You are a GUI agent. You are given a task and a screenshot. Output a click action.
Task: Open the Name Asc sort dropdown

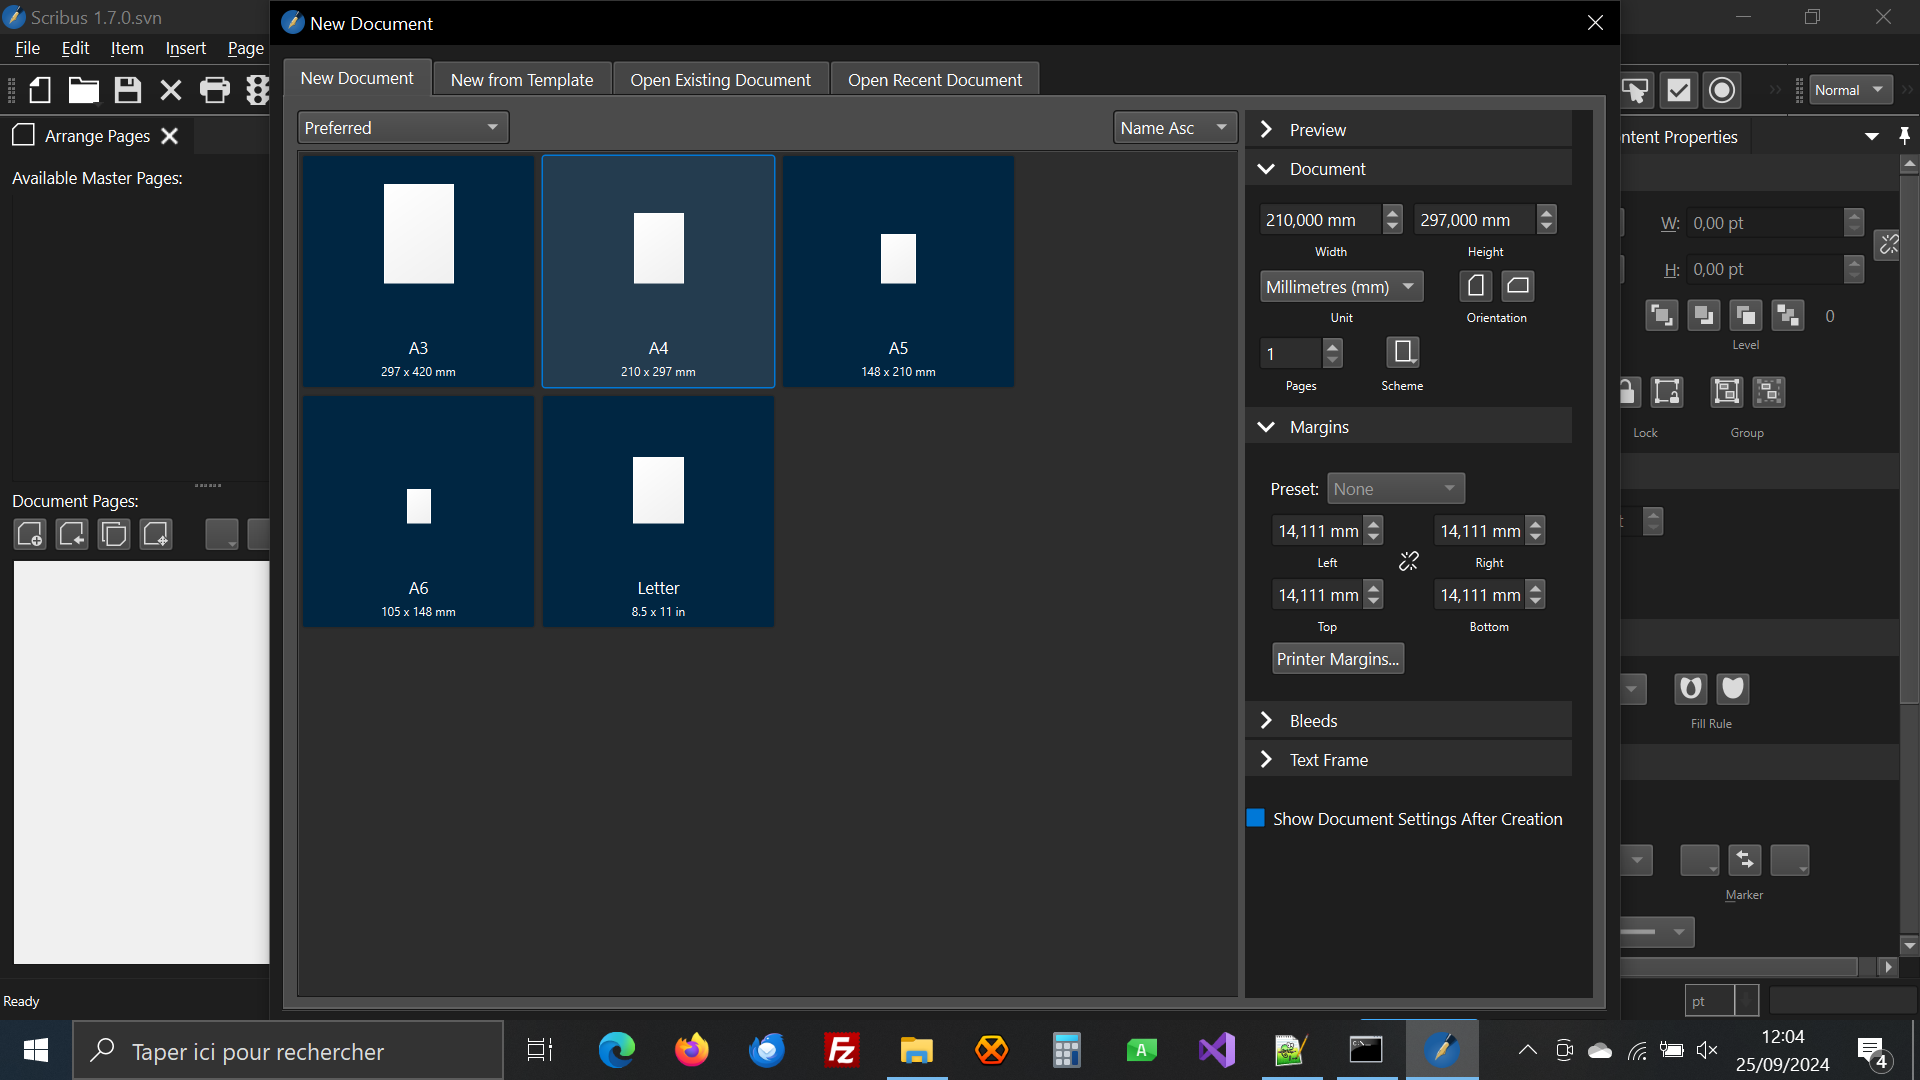tap(1173, 128)
